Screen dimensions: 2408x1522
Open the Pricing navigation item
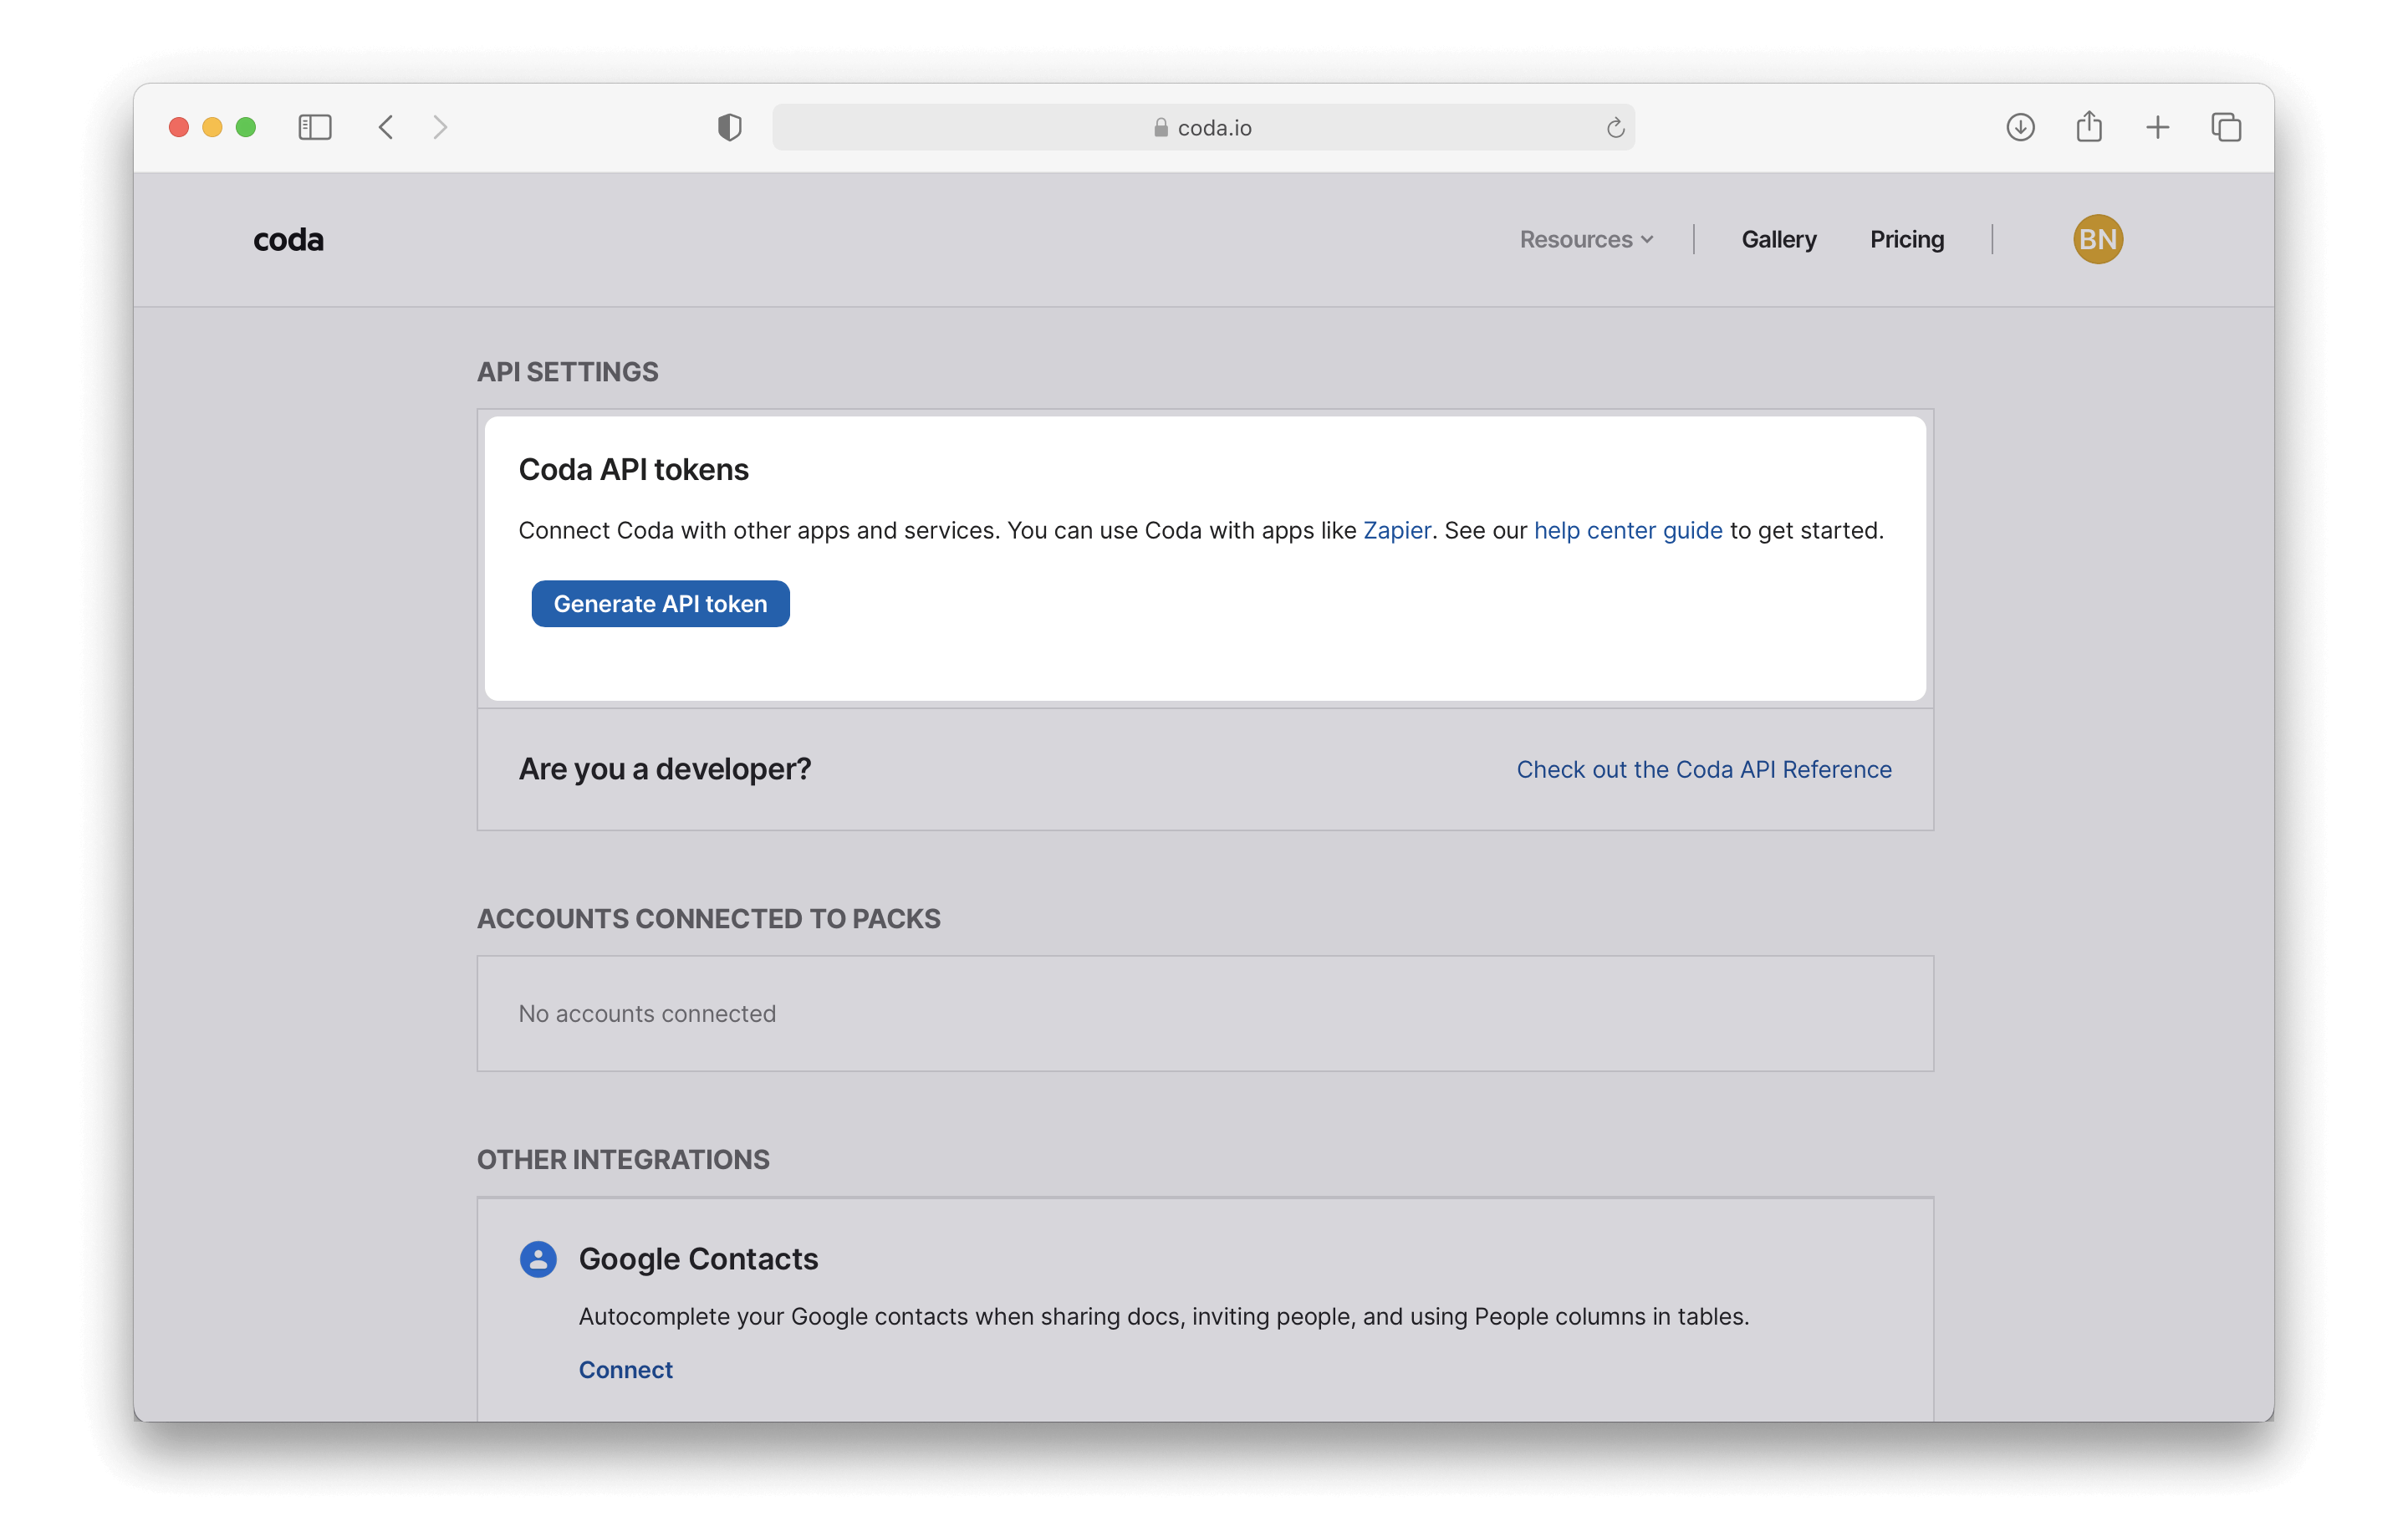[x=1906, y=239]
